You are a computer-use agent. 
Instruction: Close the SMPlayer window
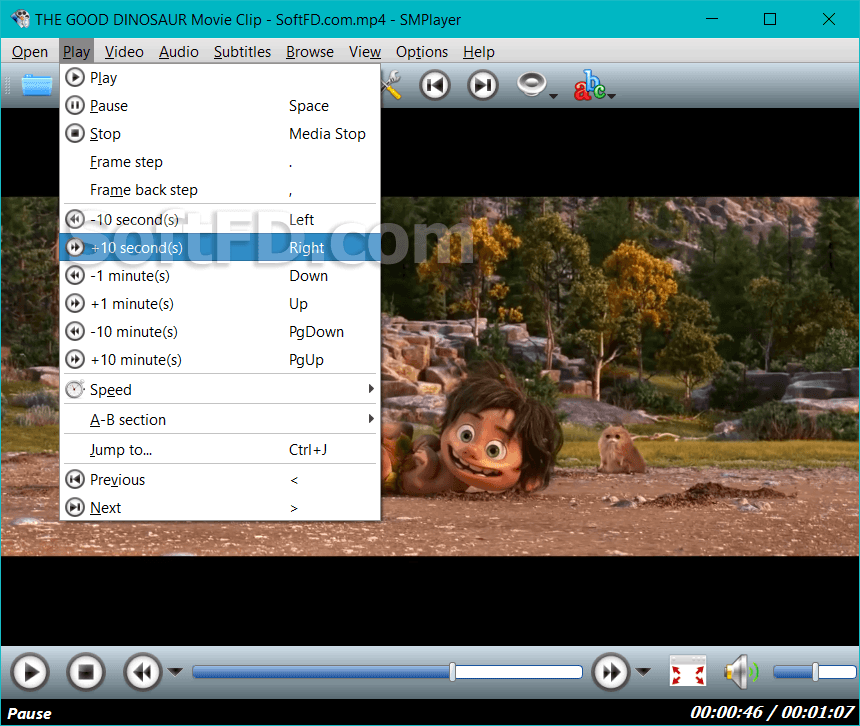829,19
